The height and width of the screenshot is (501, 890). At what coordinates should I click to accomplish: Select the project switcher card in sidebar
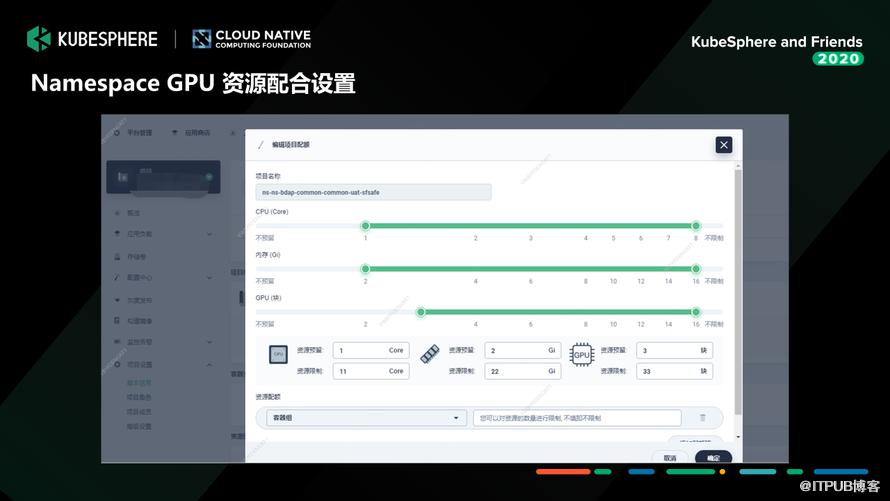(x=163, y=177)
